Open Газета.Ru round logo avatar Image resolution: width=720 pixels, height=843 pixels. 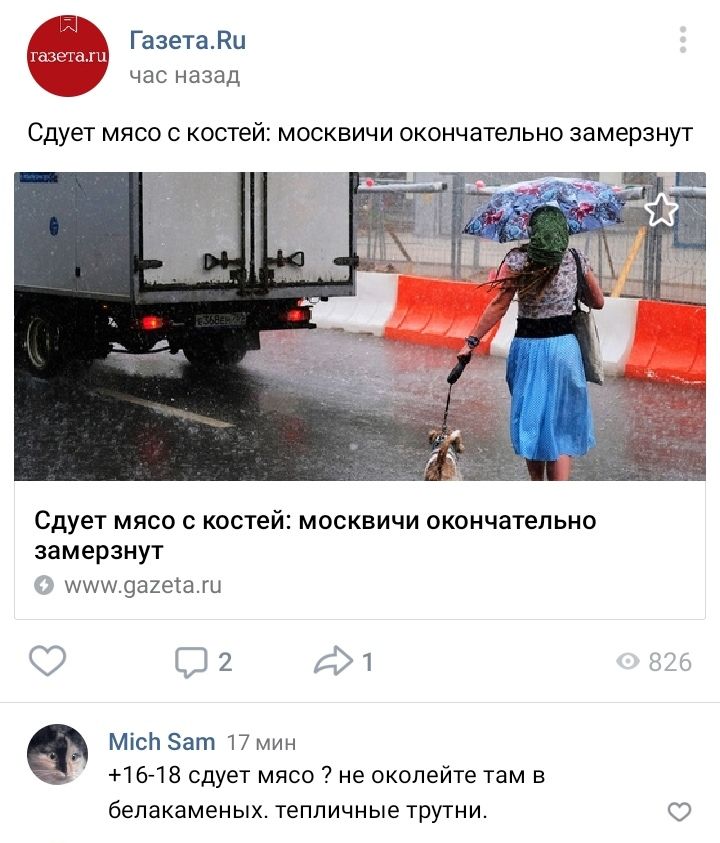coord(68,56)
